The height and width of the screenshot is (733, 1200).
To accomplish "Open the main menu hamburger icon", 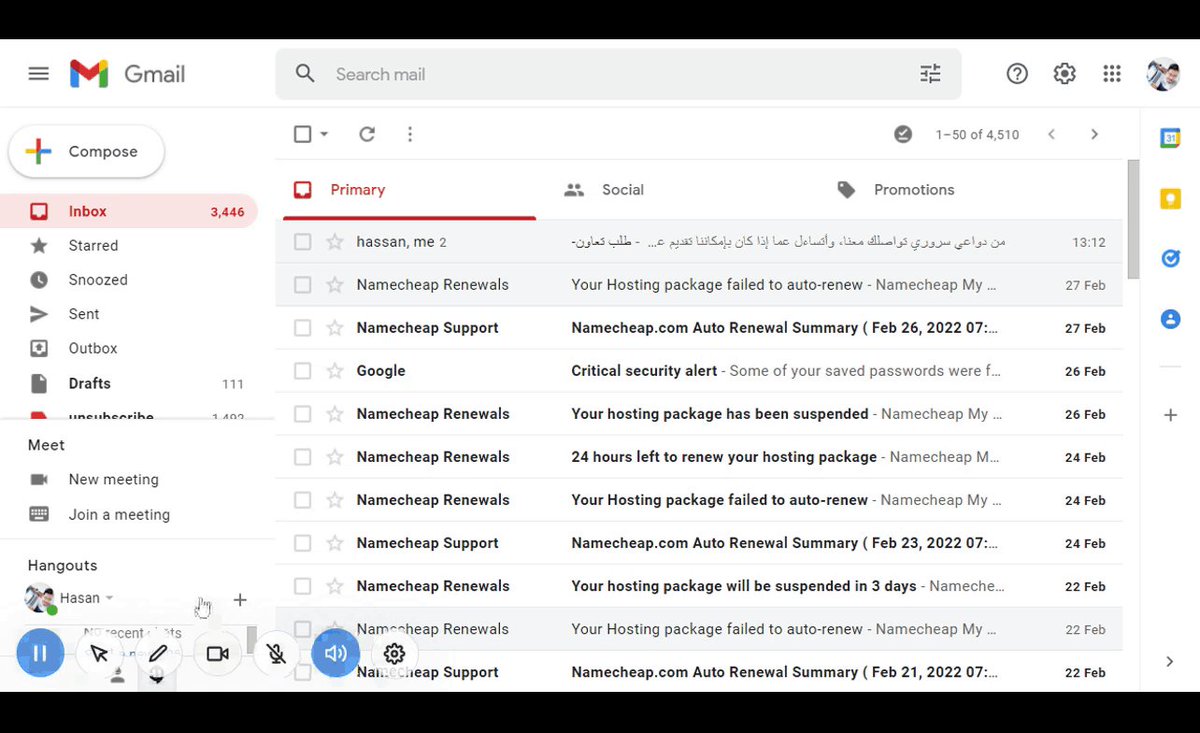I will pyautogui.click(x=39, y=74).
